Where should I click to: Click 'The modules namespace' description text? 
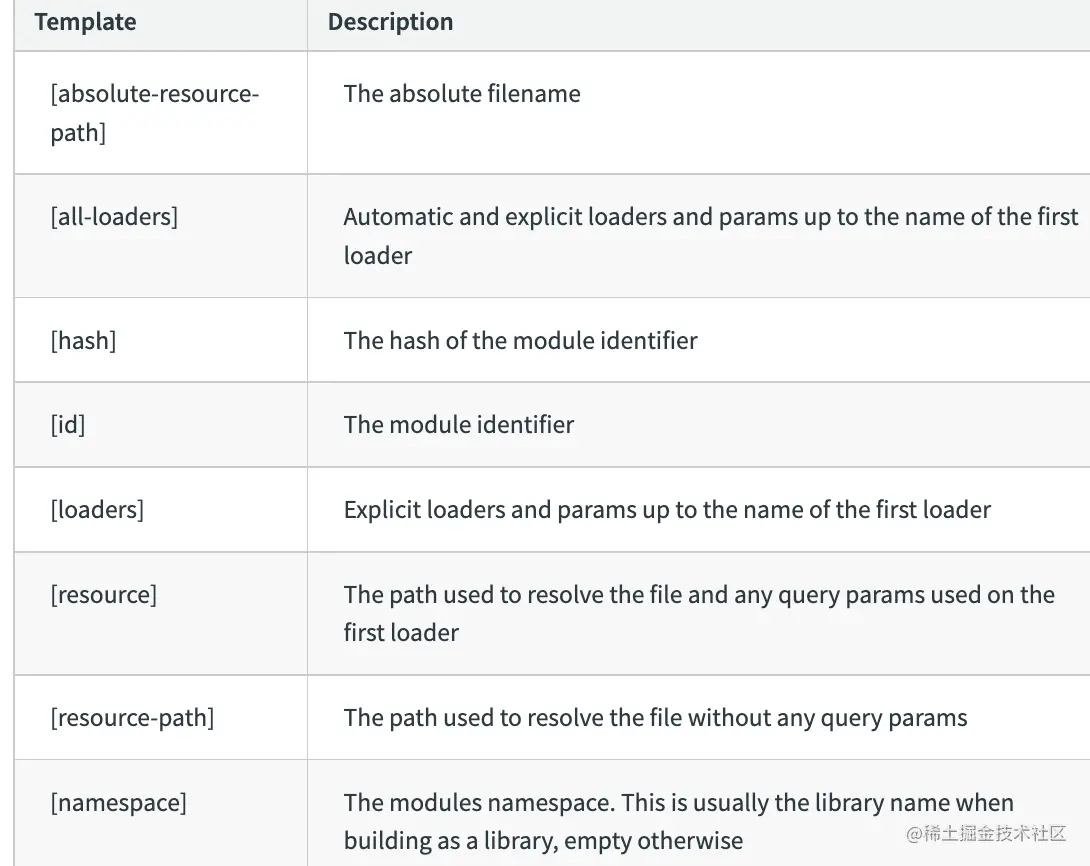479,802
